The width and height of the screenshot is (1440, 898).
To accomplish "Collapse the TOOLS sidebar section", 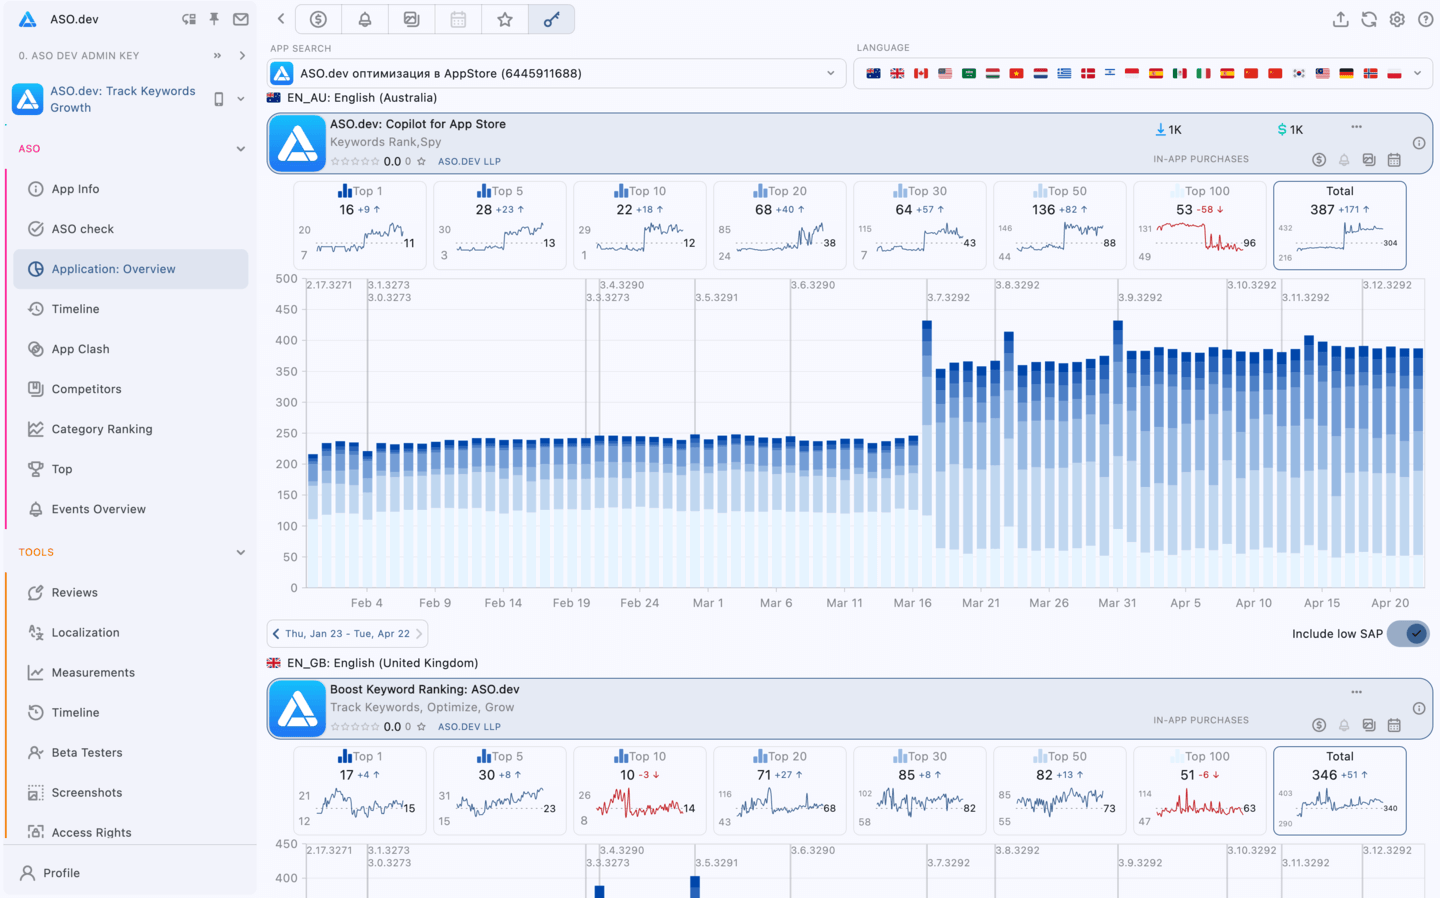I will (240, 551).
